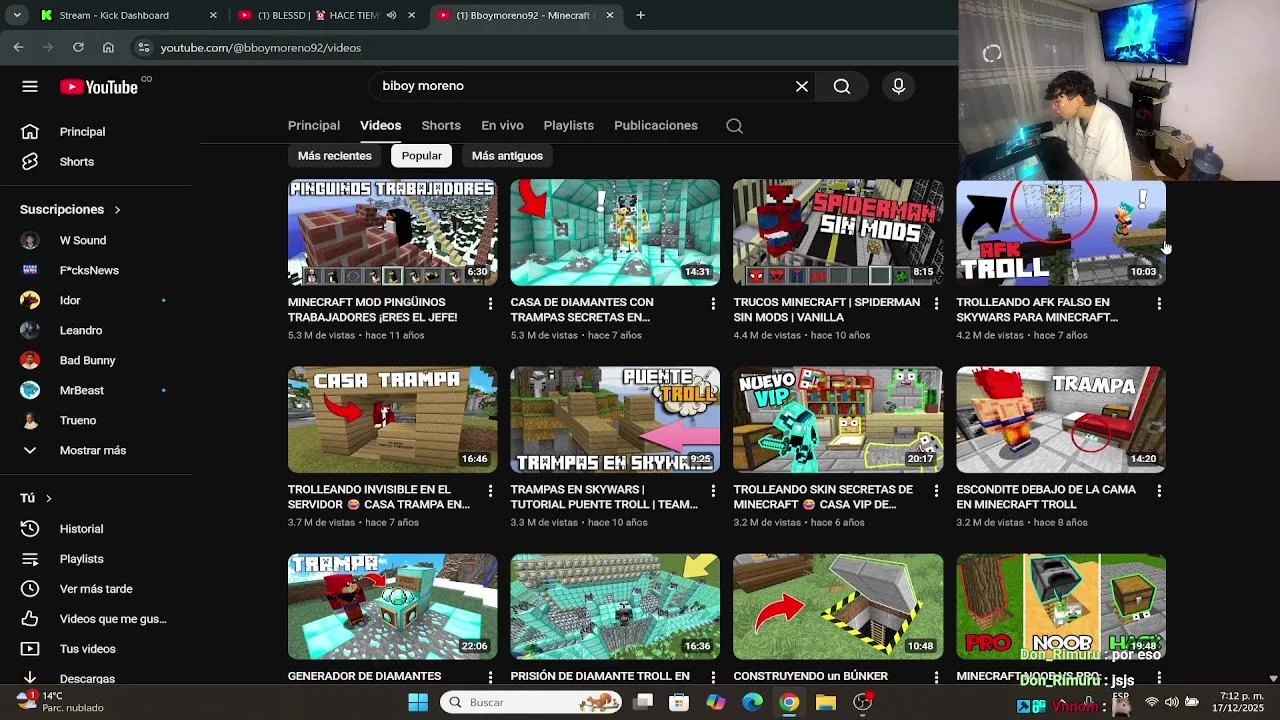Go back in Chrome browser
1280x720 pixels.
point(18,47)
